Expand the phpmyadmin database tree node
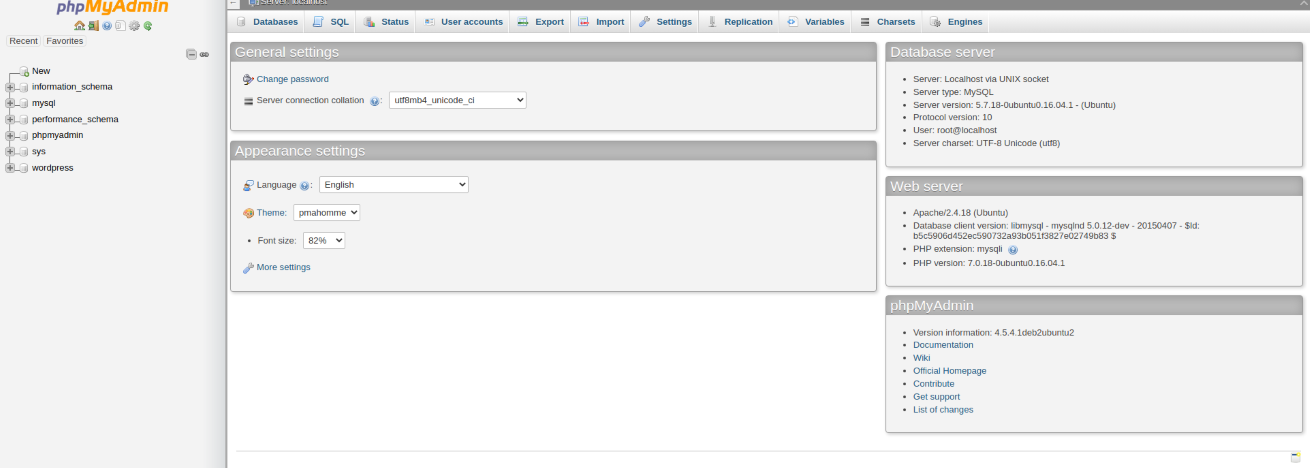Screen dimensions: 1310x468 tap(10, 135)
